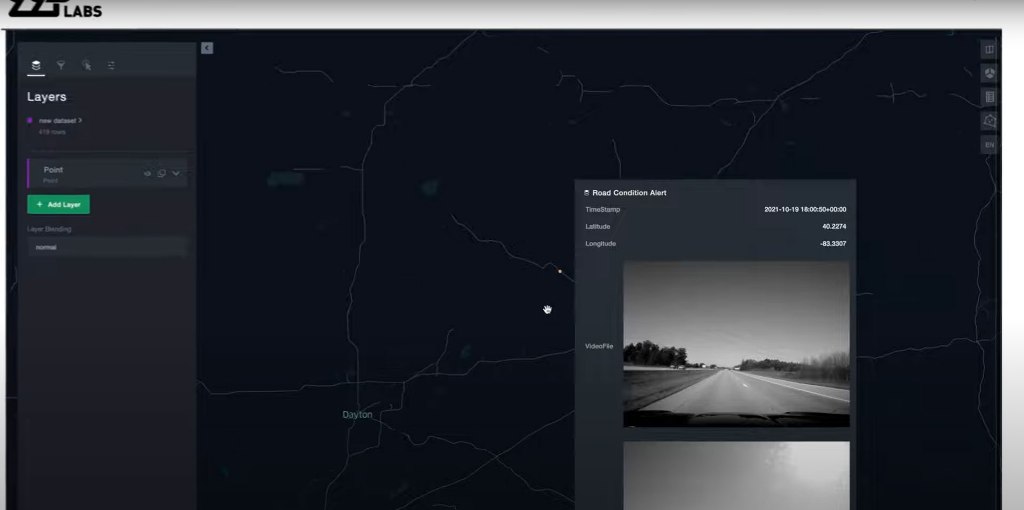Hide the Point layer with eye icon
This screenshot has width=1024, height=510.
click(147, 173)
